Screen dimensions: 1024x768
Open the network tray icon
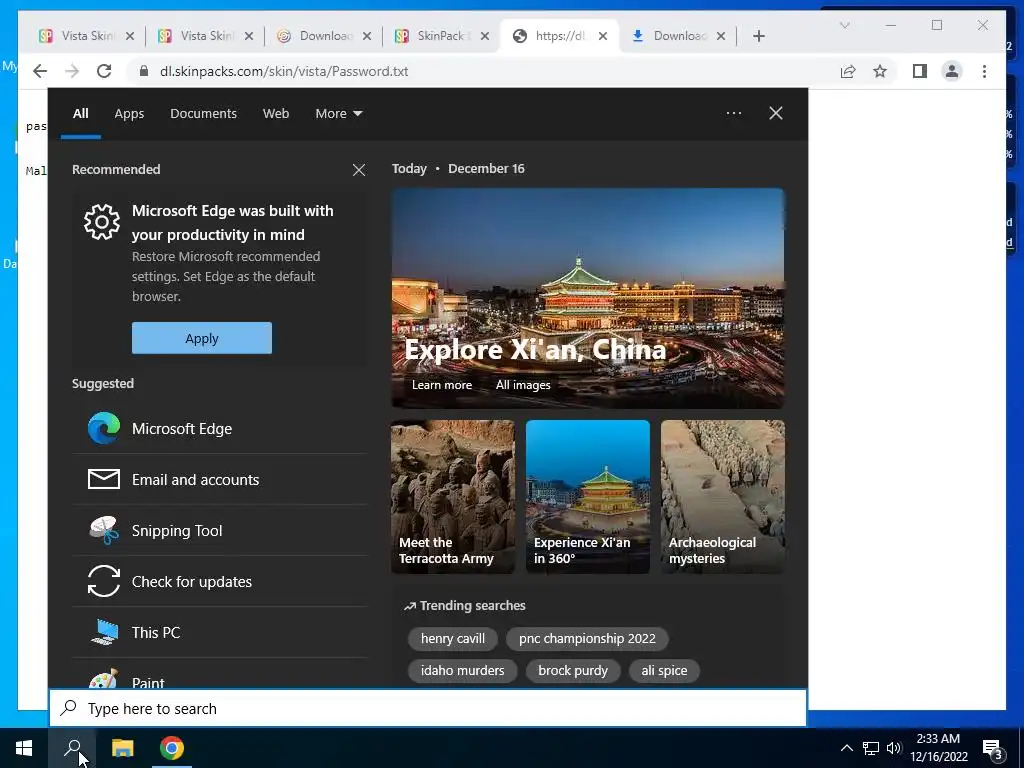click(870, 748)
